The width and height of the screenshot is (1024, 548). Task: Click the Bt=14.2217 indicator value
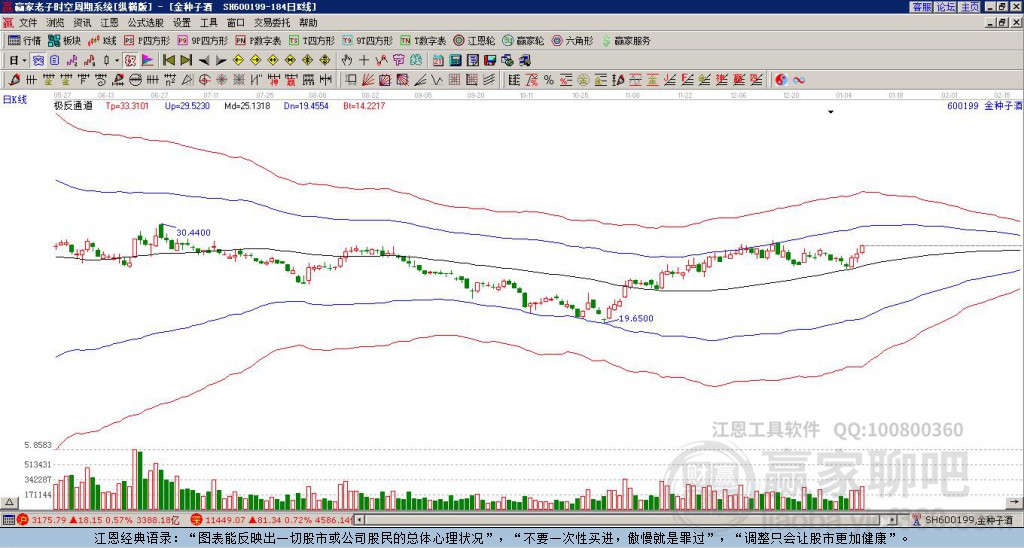(x=364, y=105)
